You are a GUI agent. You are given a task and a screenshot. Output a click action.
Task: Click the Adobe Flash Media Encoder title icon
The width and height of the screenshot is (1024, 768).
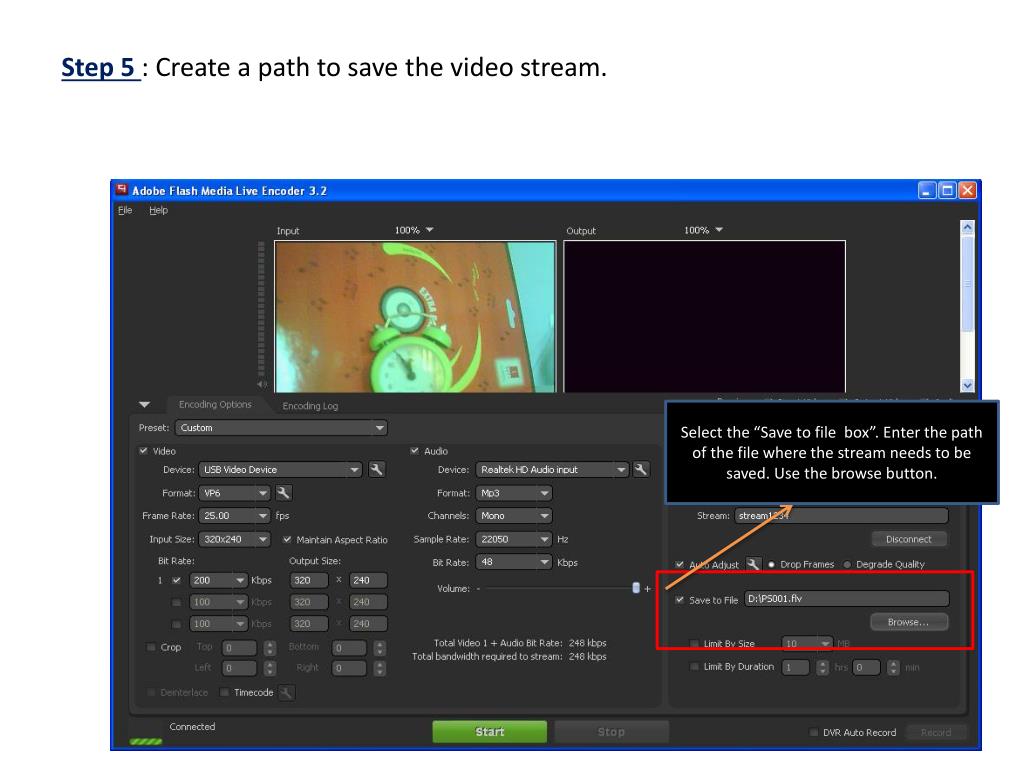[x=121, y=190]
